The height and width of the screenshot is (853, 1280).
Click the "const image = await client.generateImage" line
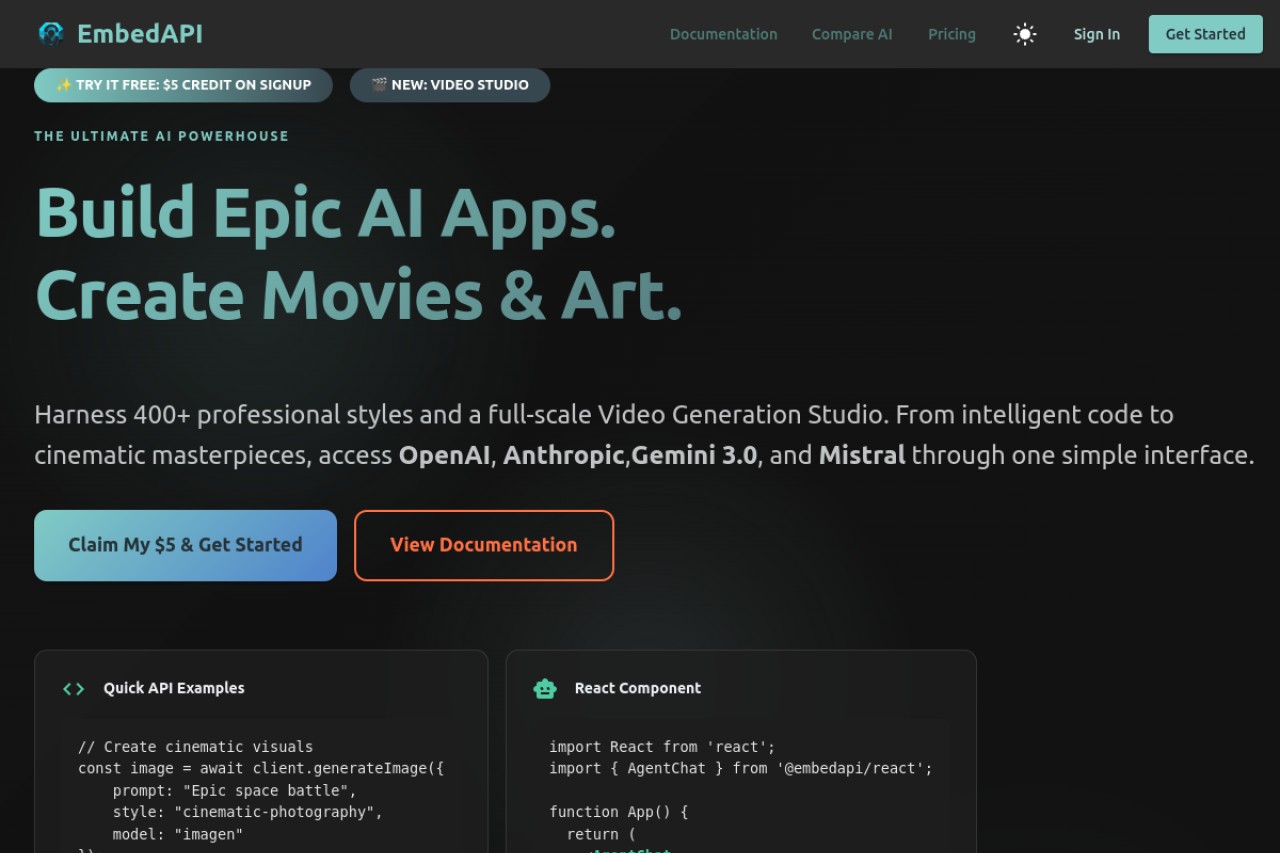pyautogui.click(x=261, y=768)
